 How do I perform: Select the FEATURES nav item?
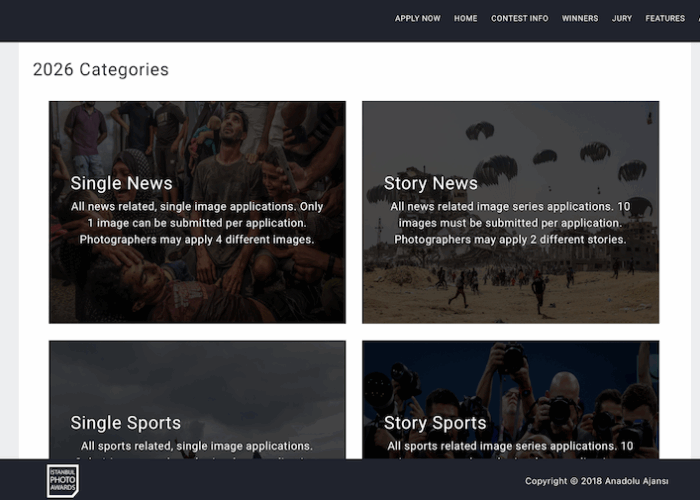point(665,18)
